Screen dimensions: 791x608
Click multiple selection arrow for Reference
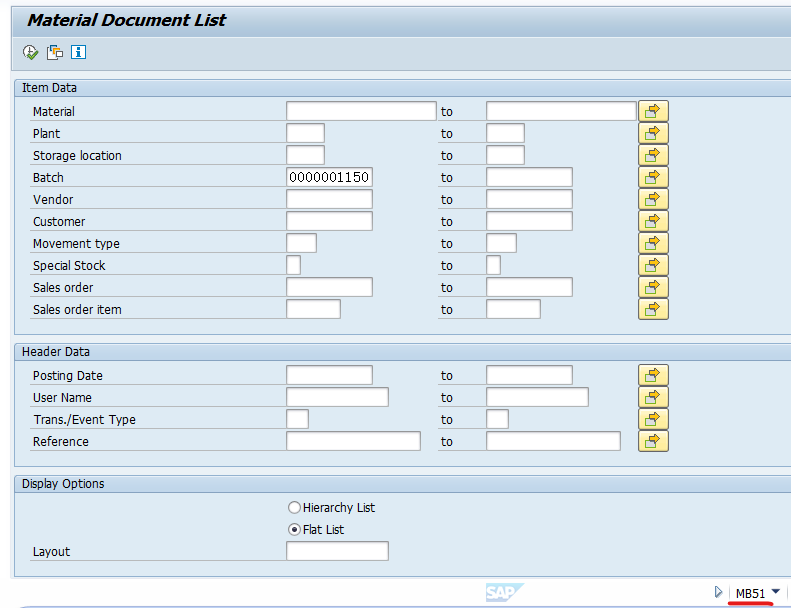pyautogui.click(x=653, y=441)
